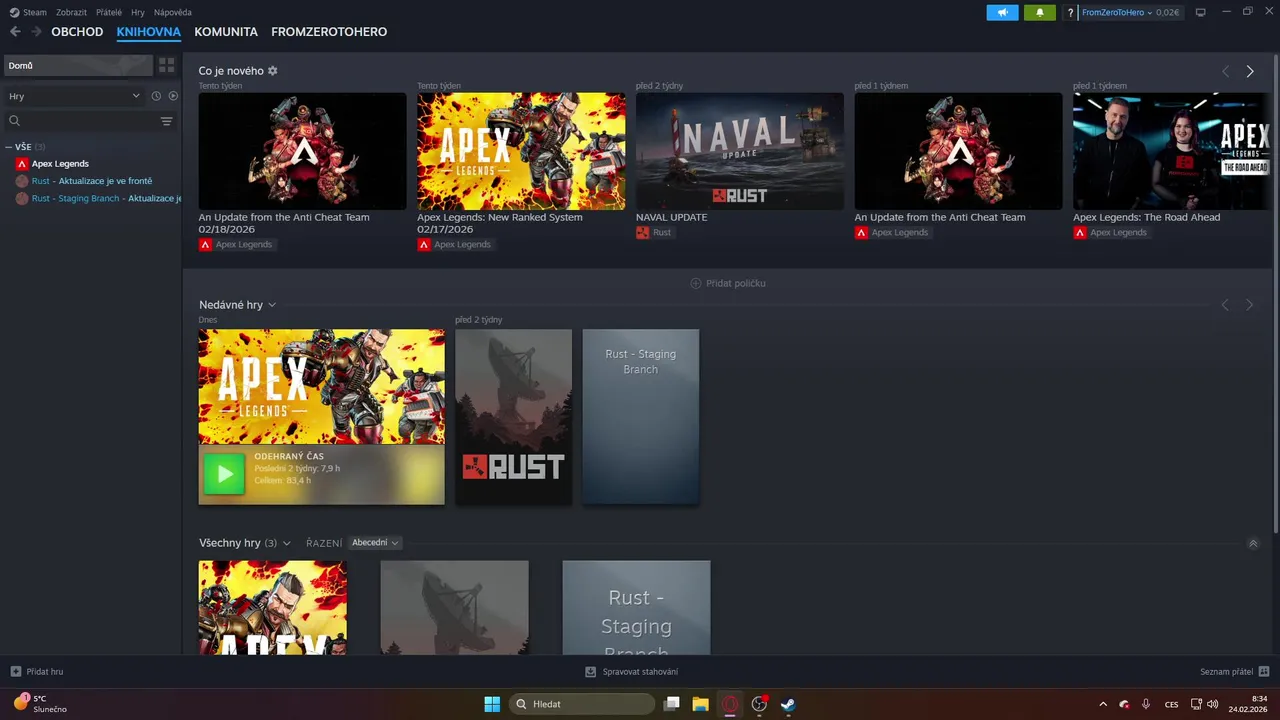Show hidden tray icons chevron

pos(1103,704)
